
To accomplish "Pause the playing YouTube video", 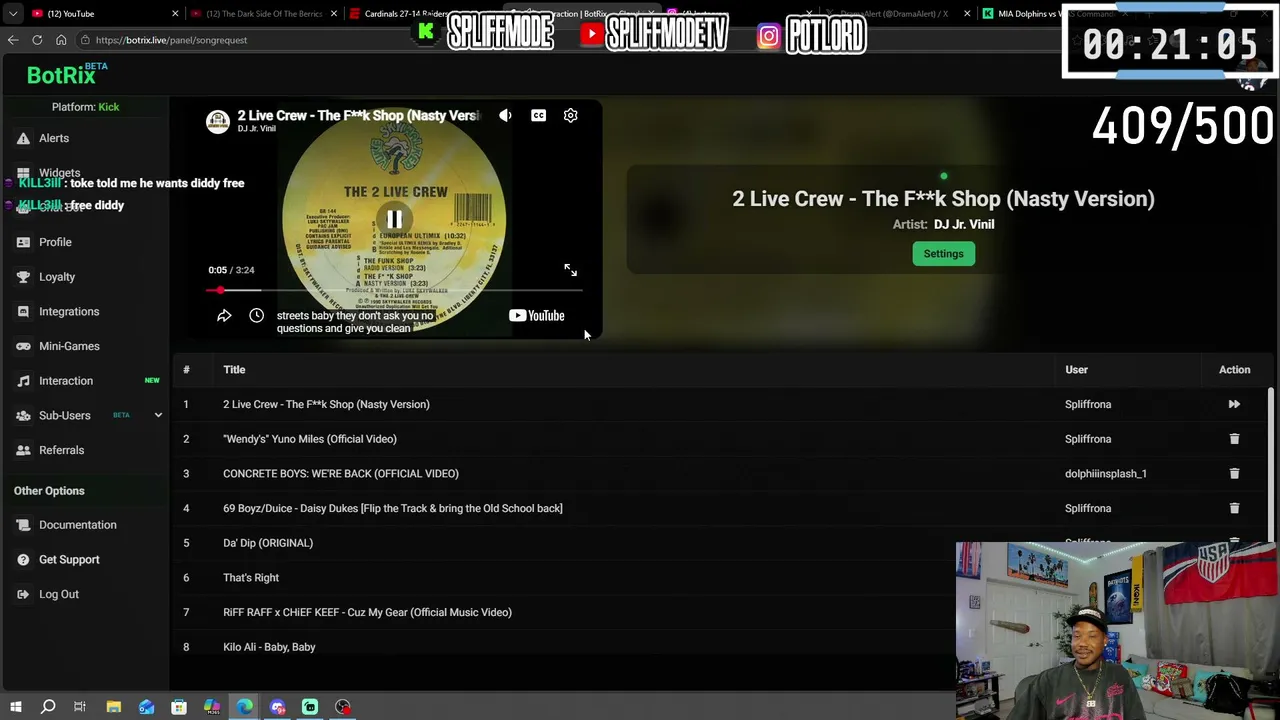I will point(394,219).
